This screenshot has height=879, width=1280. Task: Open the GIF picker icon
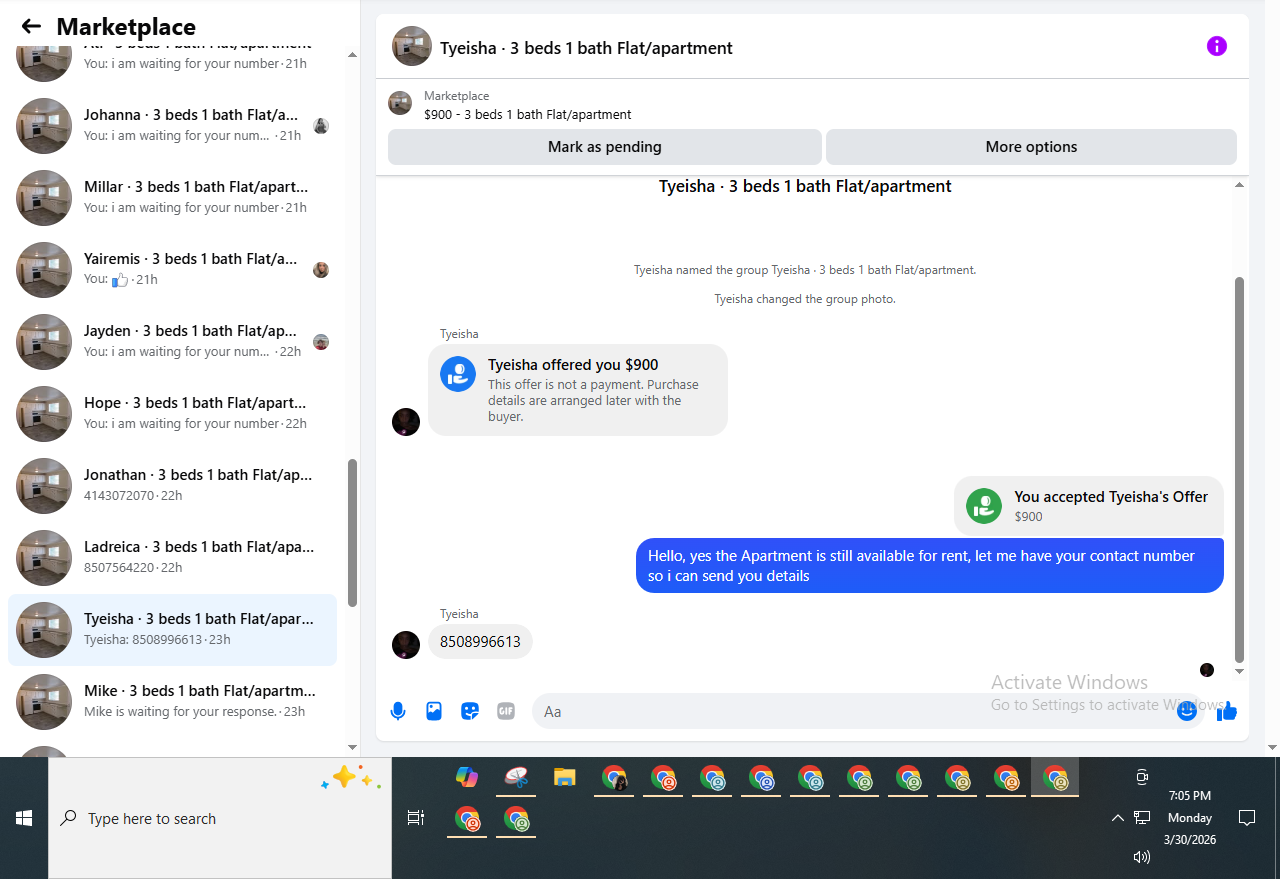(x=506, y=711)
